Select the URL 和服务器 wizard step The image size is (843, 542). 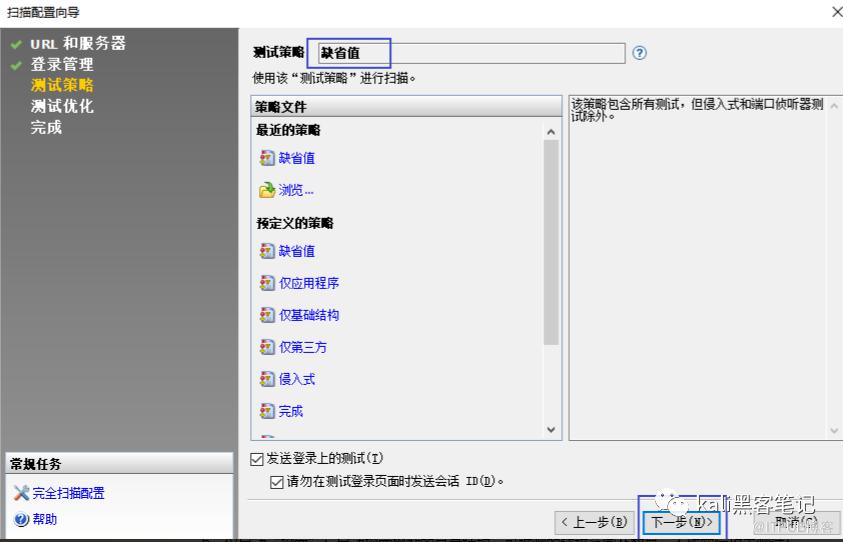(x=78, y=43)
